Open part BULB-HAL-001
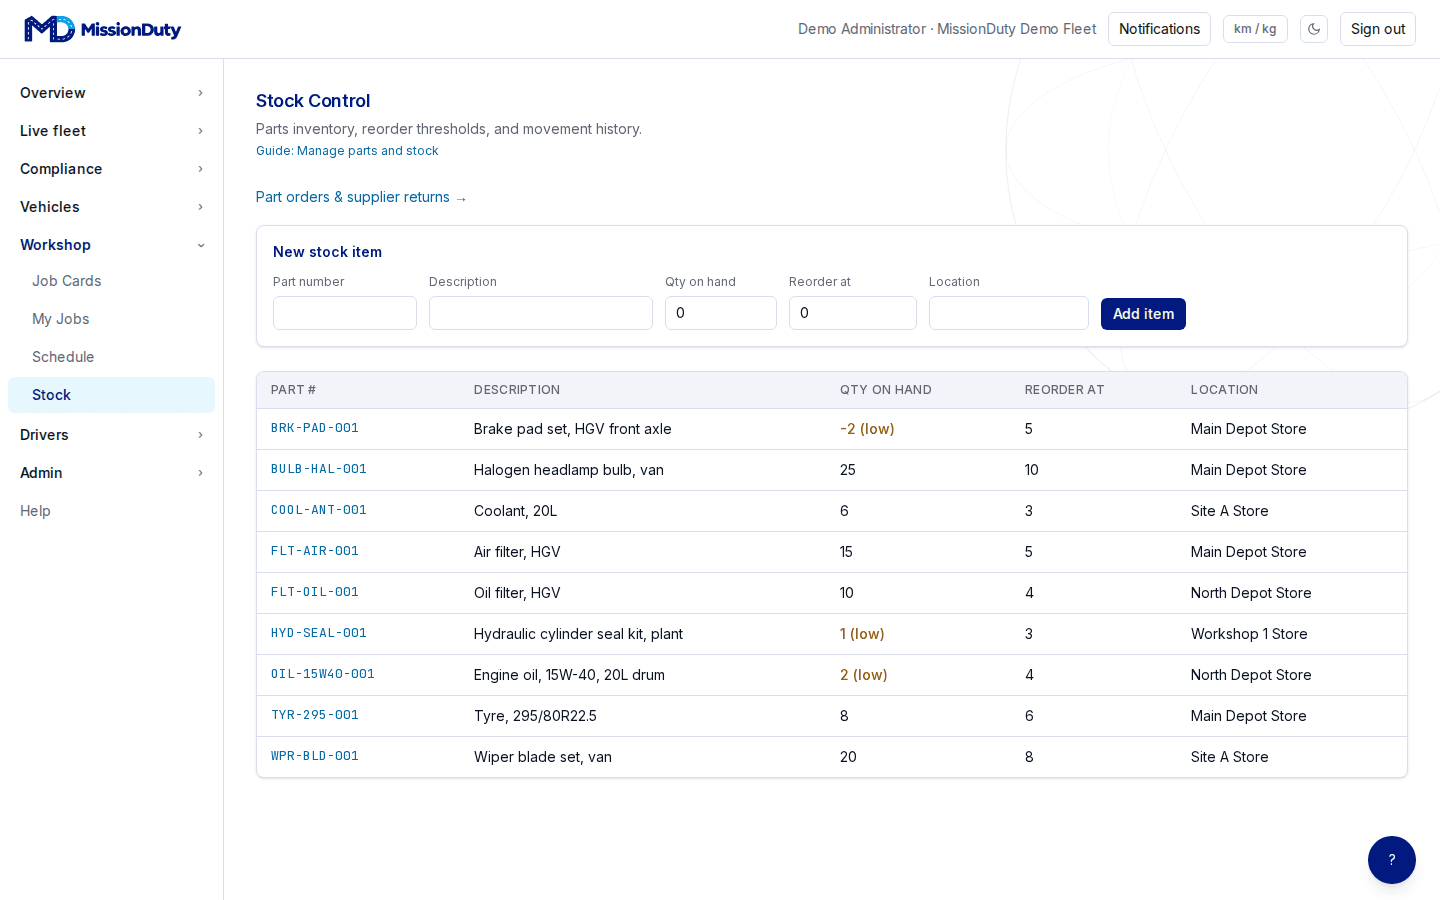The height and width of the screenshot is (900, 1440). click(x=319, y=469)
